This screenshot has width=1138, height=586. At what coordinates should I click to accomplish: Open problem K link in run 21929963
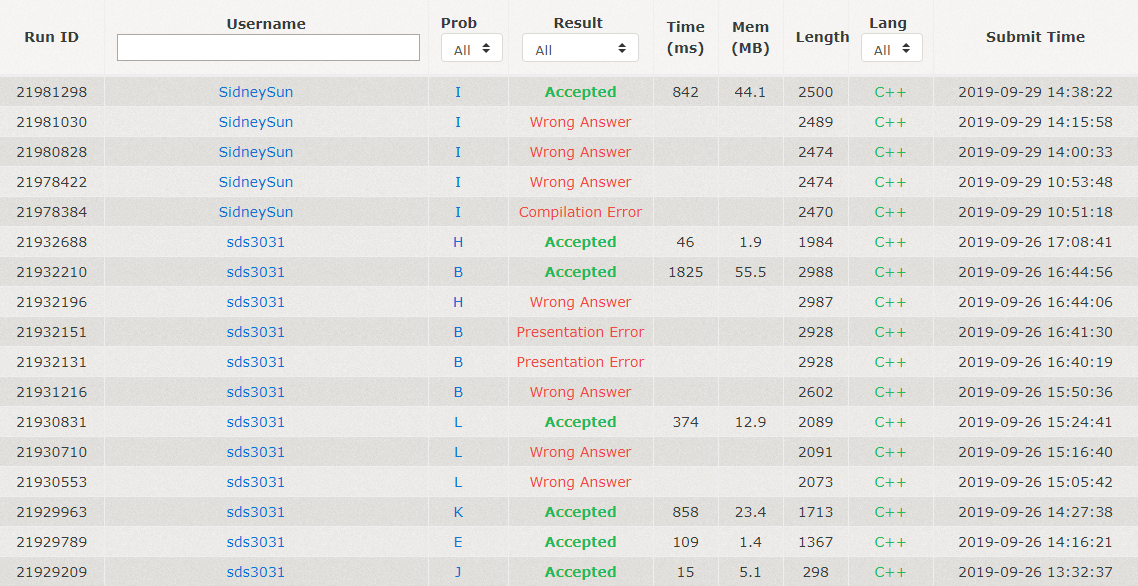pos(458,512)
